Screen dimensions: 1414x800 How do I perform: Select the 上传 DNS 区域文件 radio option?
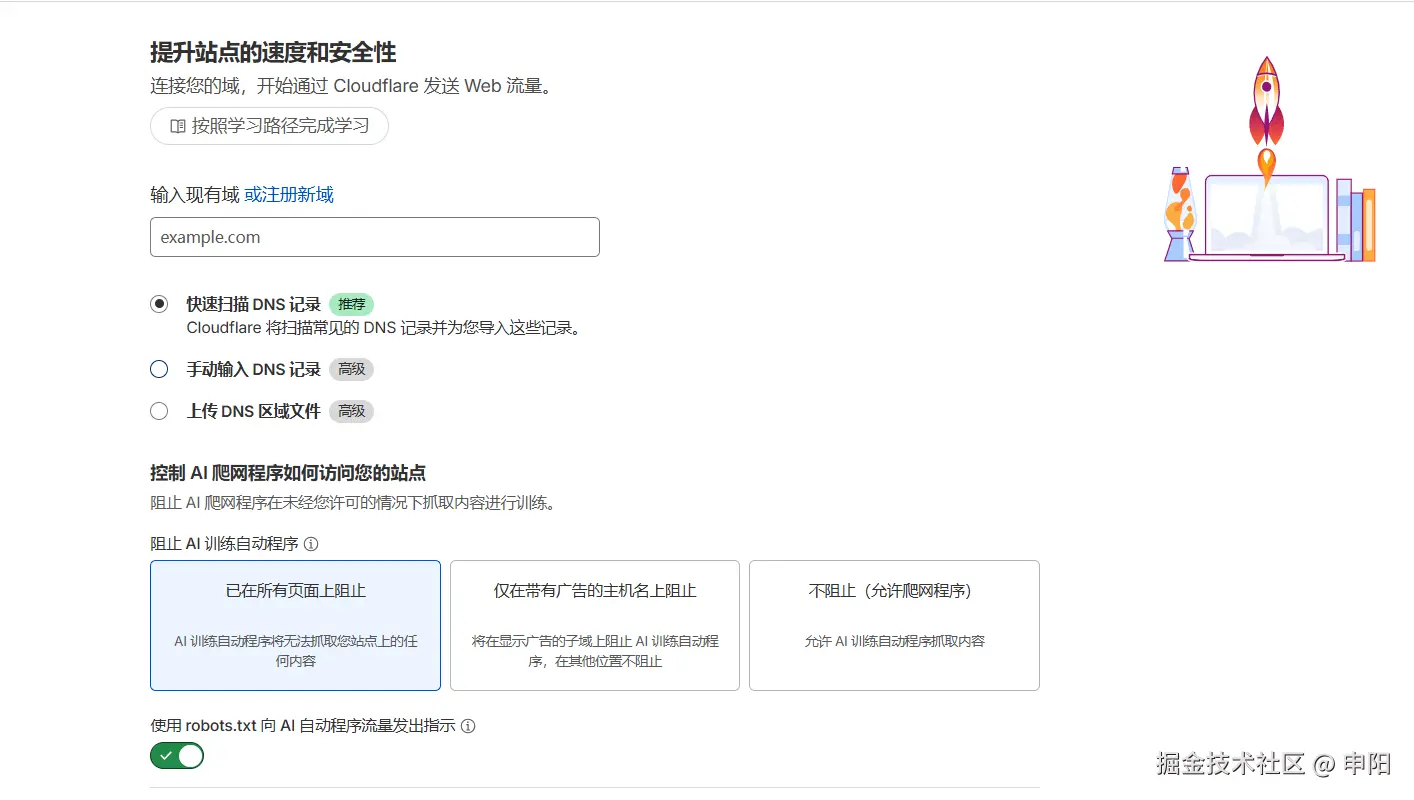point(159,411)
